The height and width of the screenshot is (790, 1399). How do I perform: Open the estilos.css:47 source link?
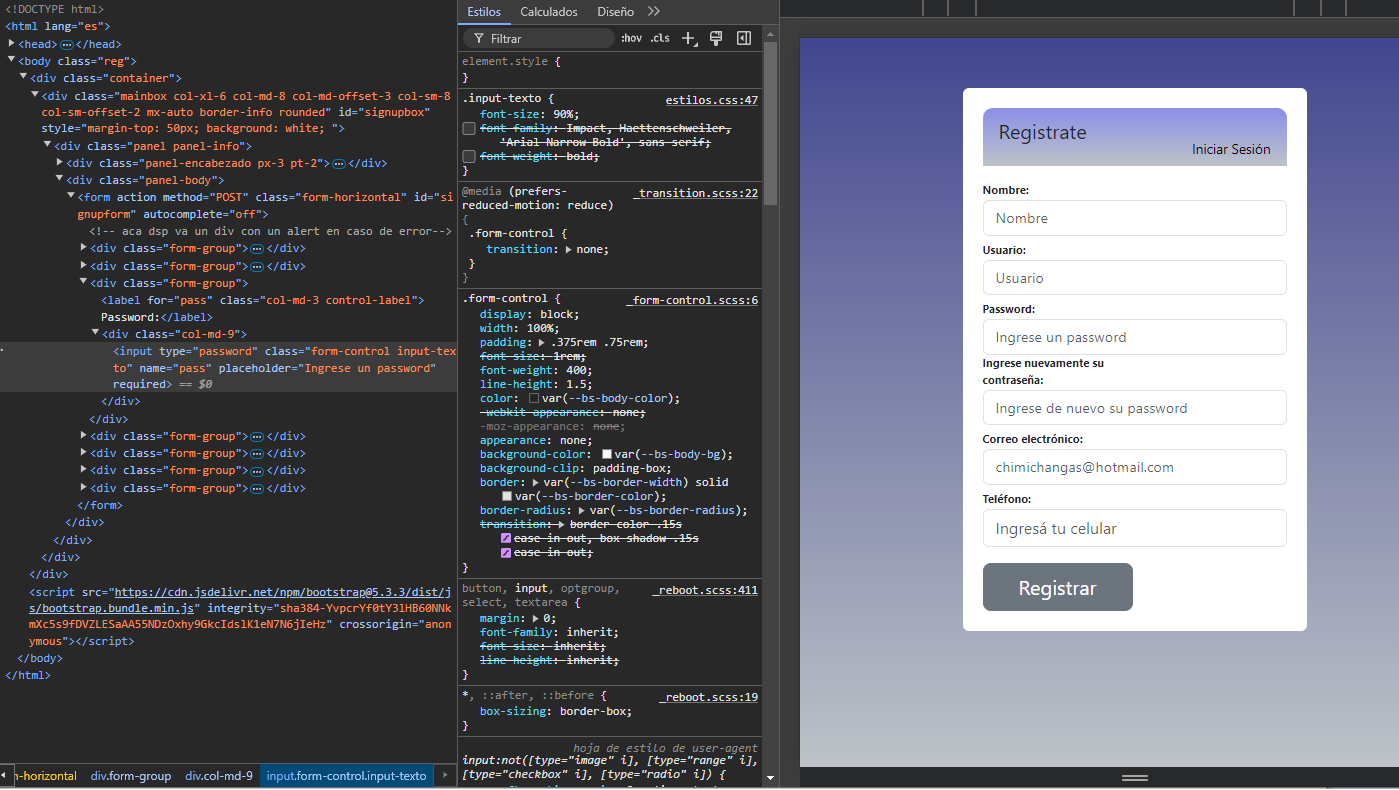point(711,100)
